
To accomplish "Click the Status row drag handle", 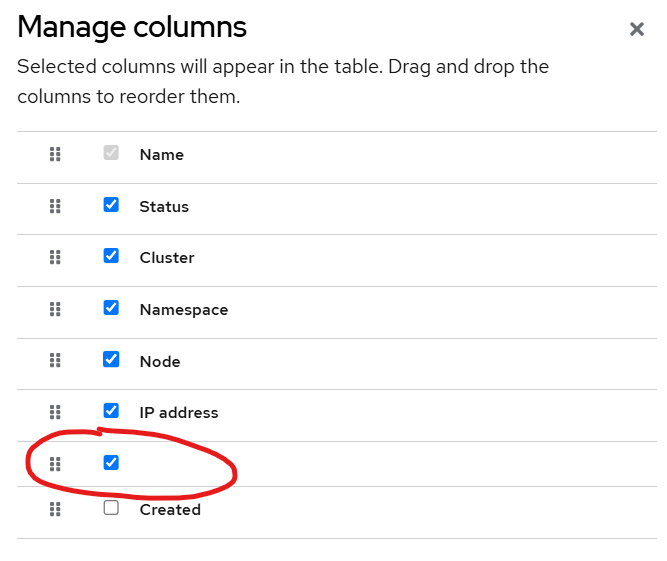I will pyautogui.click(x=55, y=206).
